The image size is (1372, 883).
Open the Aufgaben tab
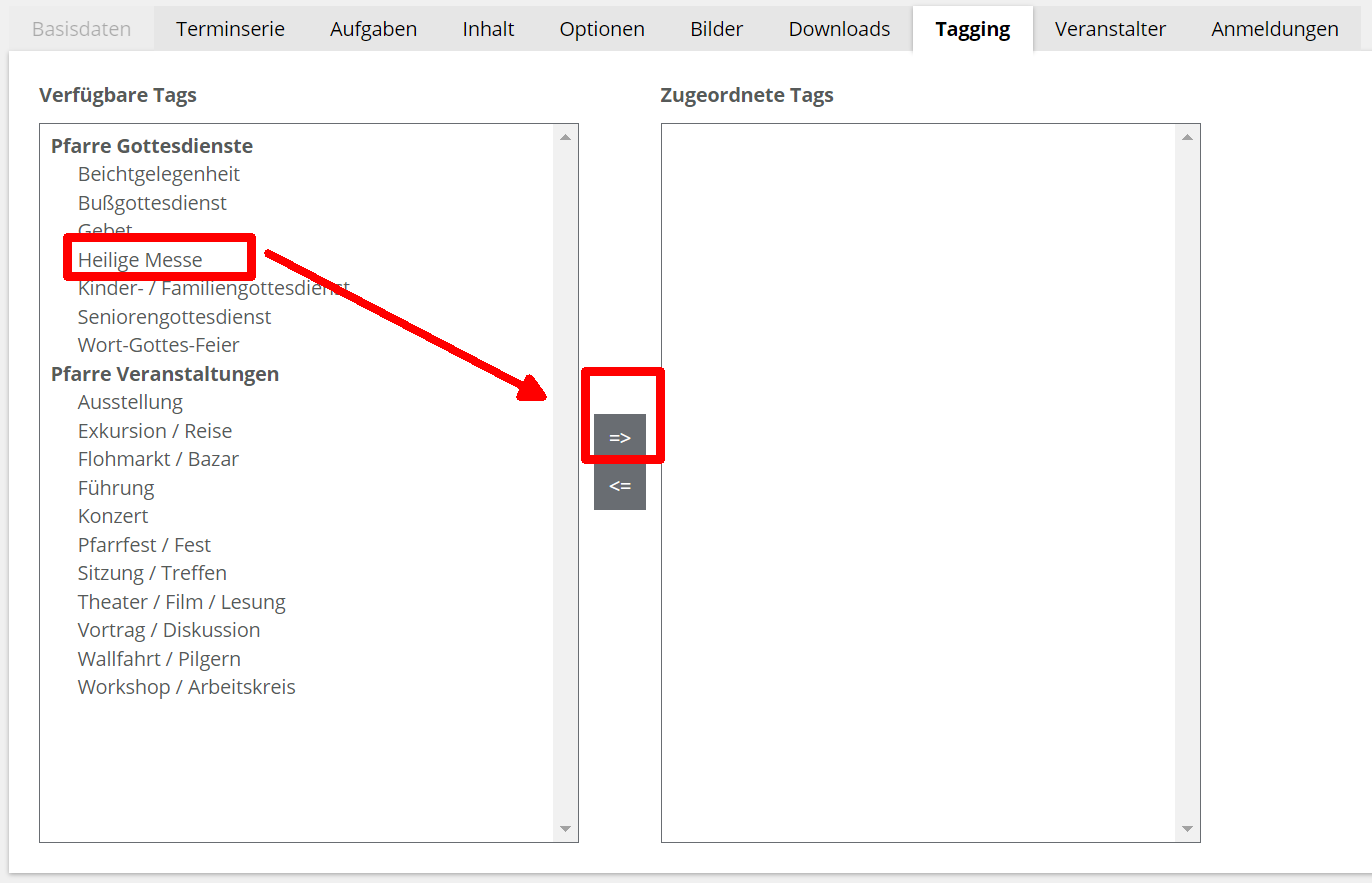(373, 29)
